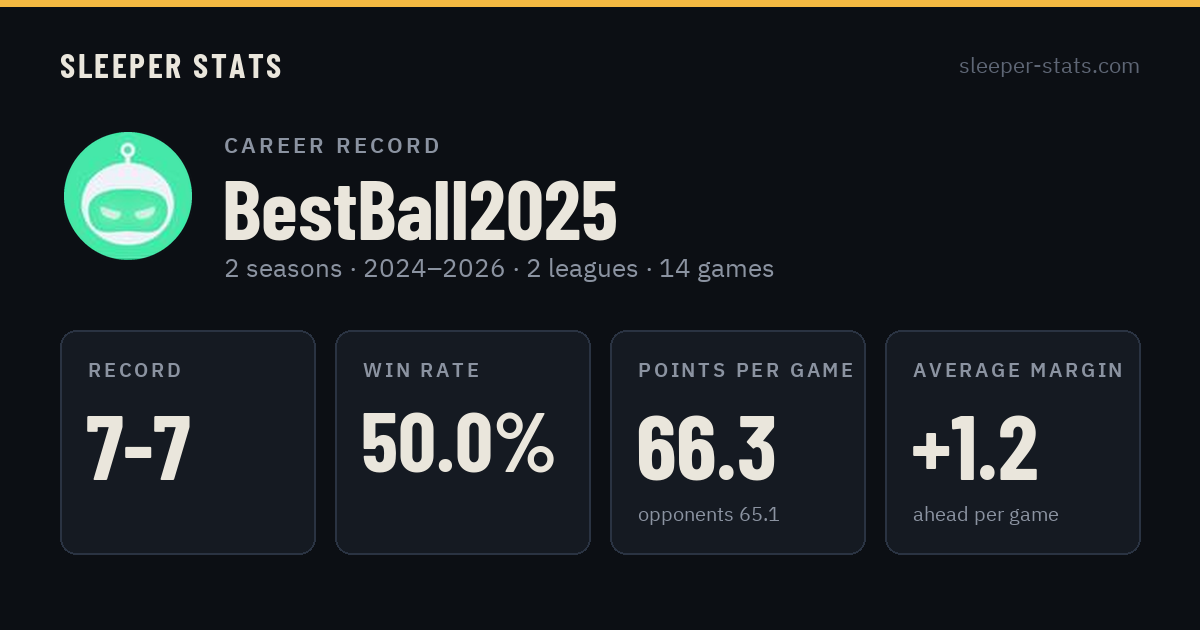1200x630 pixels.
Task: Open the sleeper-stats.com link
Action: [1049, 66]
